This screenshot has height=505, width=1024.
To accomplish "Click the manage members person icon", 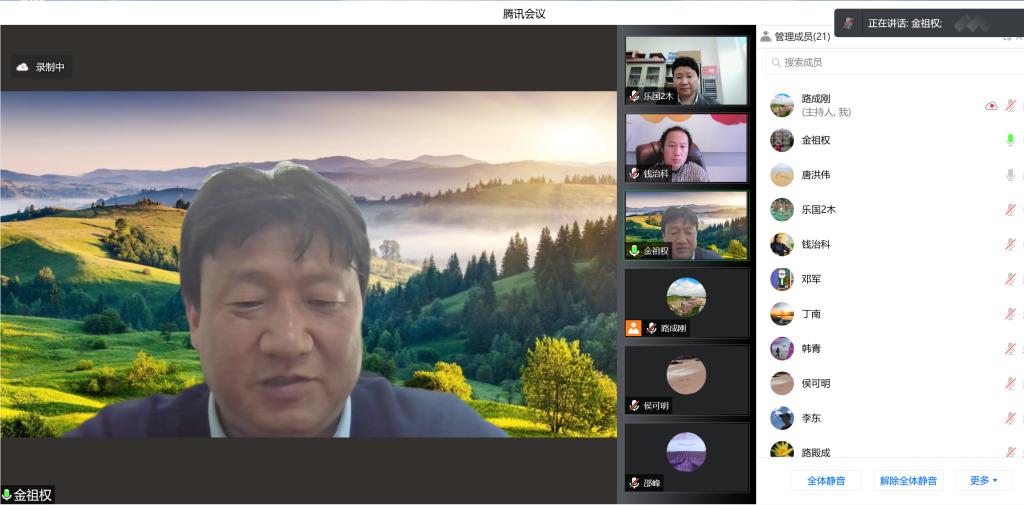I will click(x=766, y=37).
